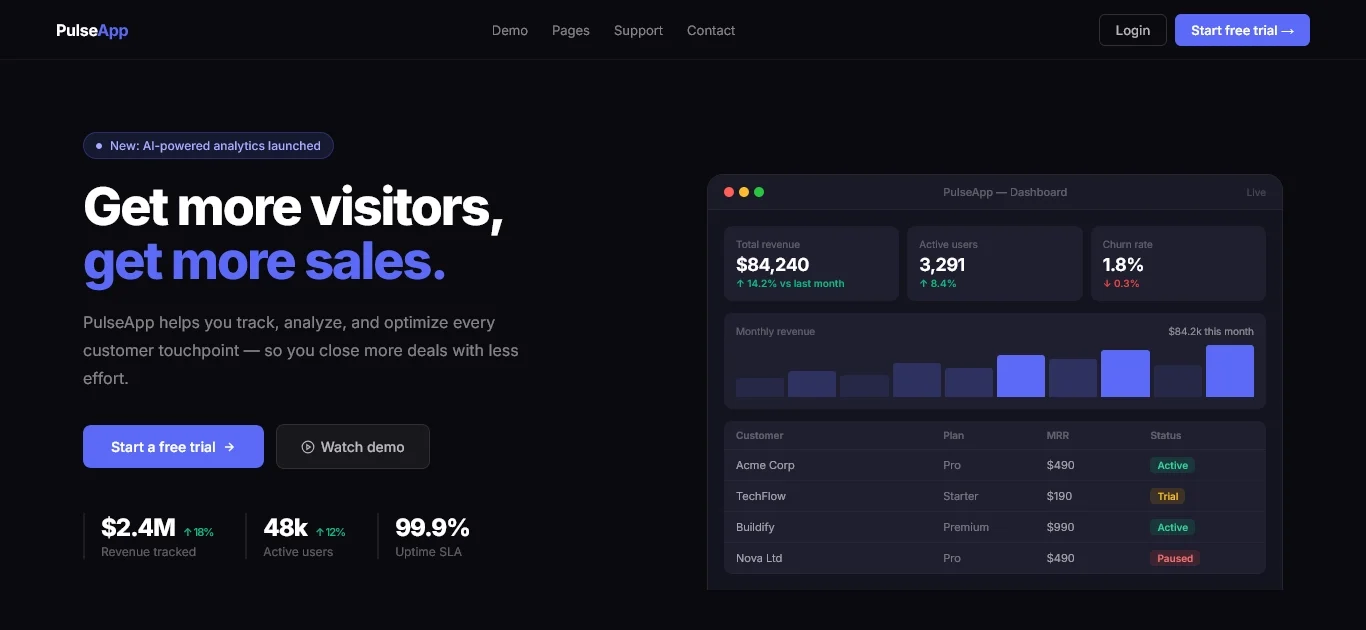Click the Paused badge for Nova Ltd
The image size is (1366, 630).
[1175, 558]
